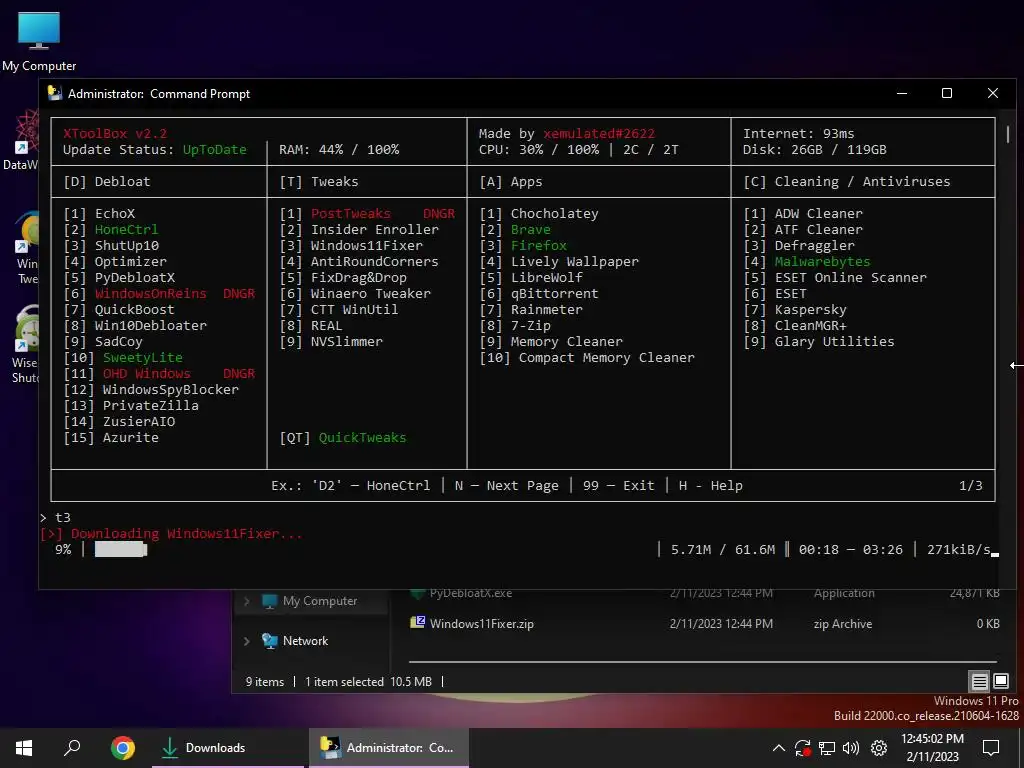Screen dimensions: 1024x768
Task: Open taskbar Search magnifier
Action: 72,748
